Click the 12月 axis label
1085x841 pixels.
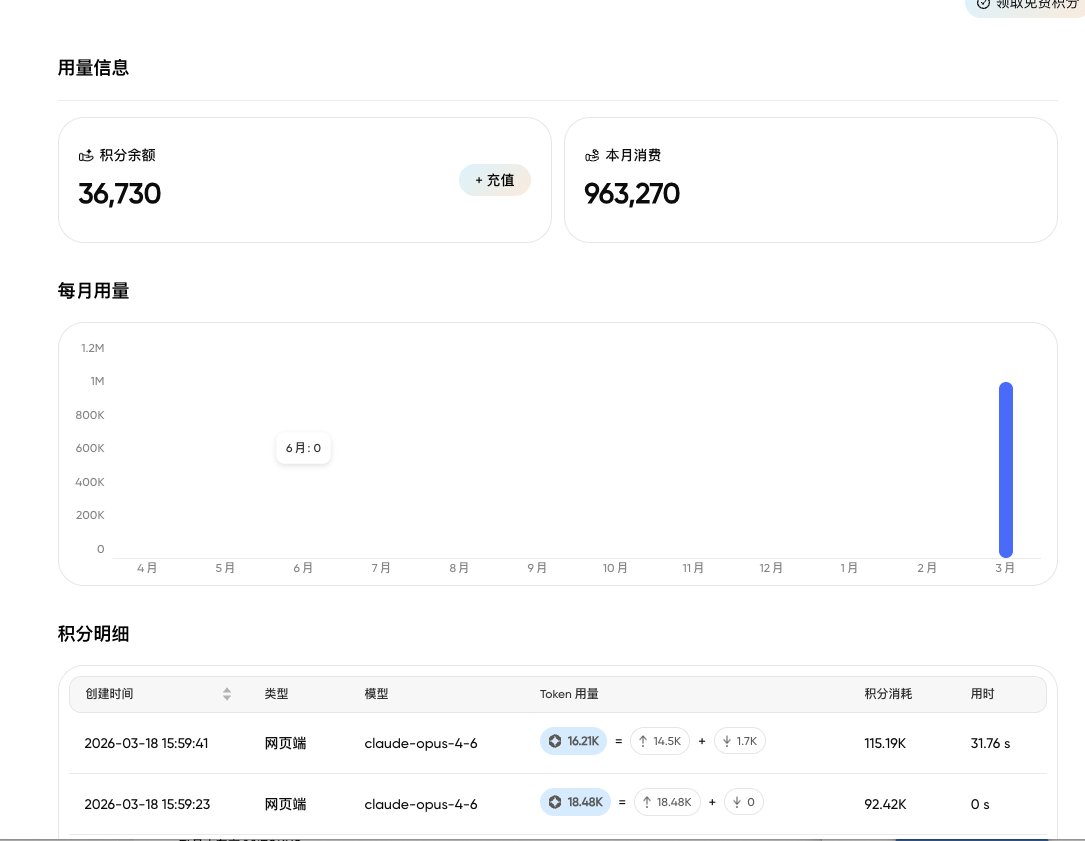pyautogui.click(x=771, y=568)
